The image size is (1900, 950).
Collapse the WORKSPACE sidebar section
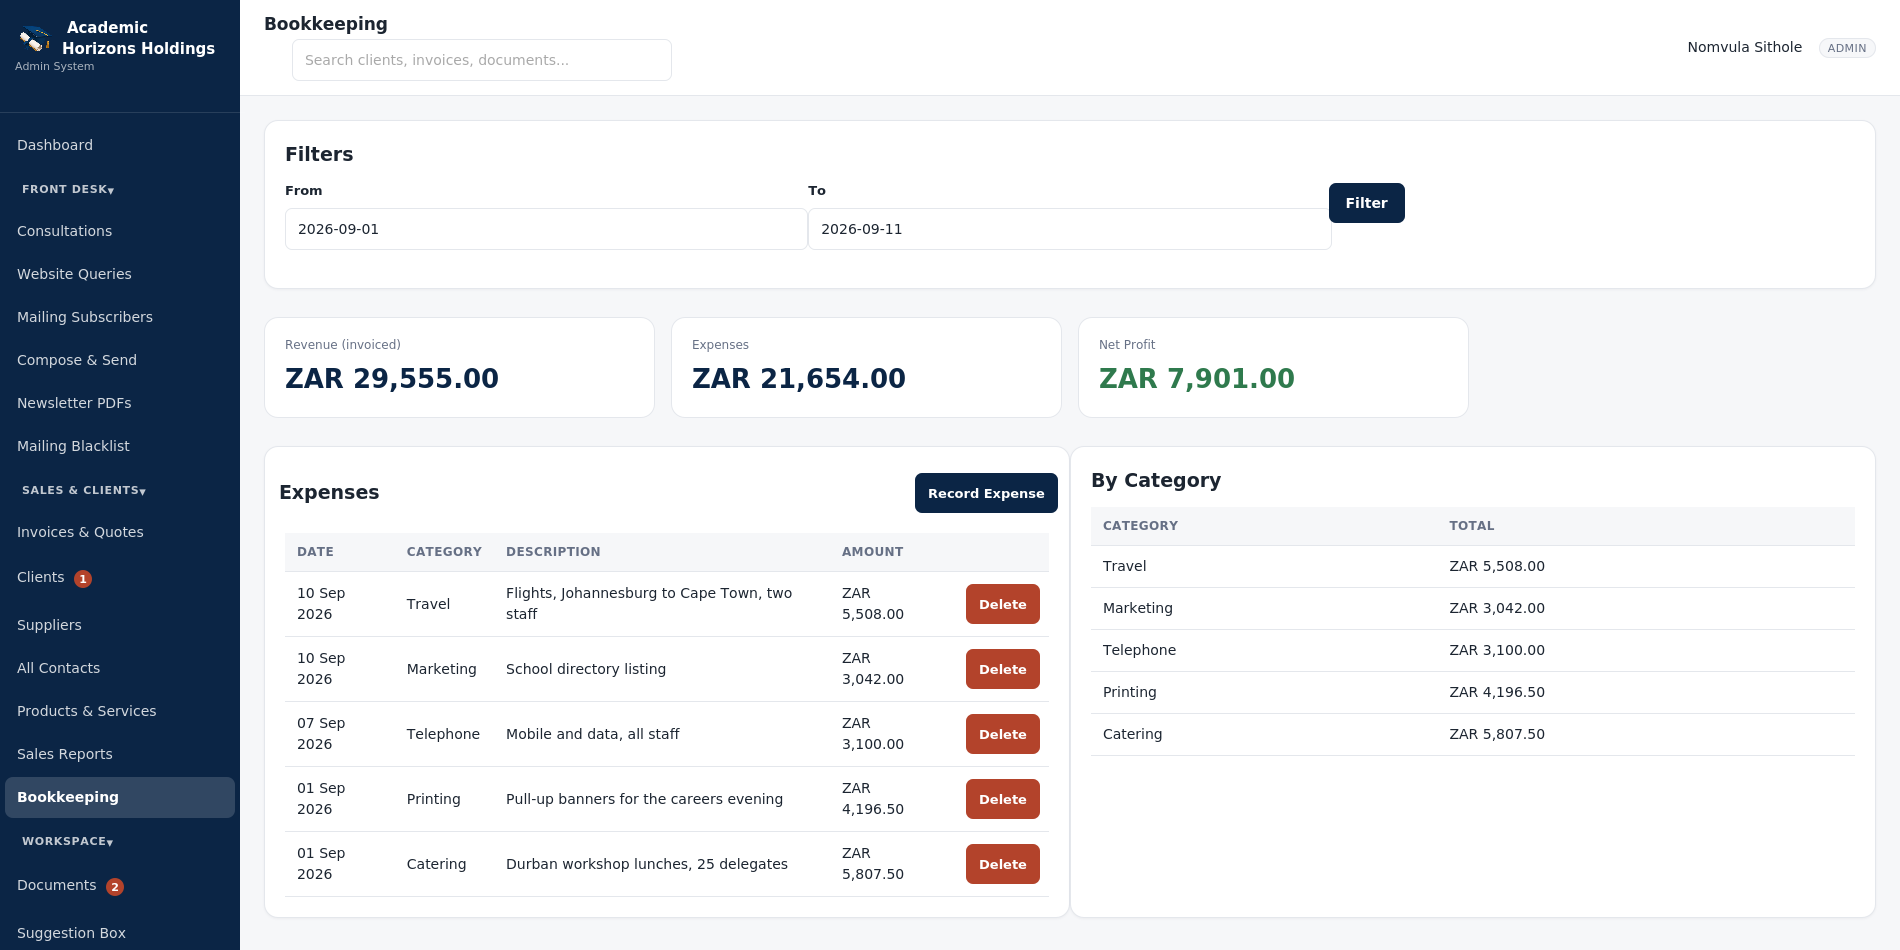(x=67, y=841)
